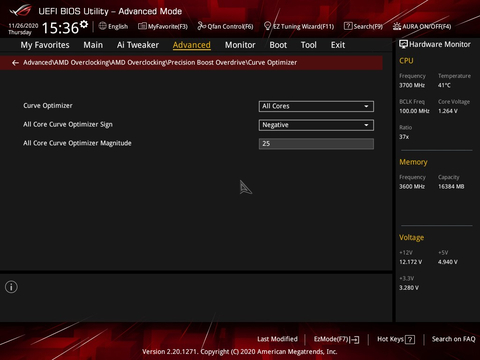480x360 pixels.
Task: Switch to the My Favorites tab
Action: pyautogui.click(x=45, y=45)
